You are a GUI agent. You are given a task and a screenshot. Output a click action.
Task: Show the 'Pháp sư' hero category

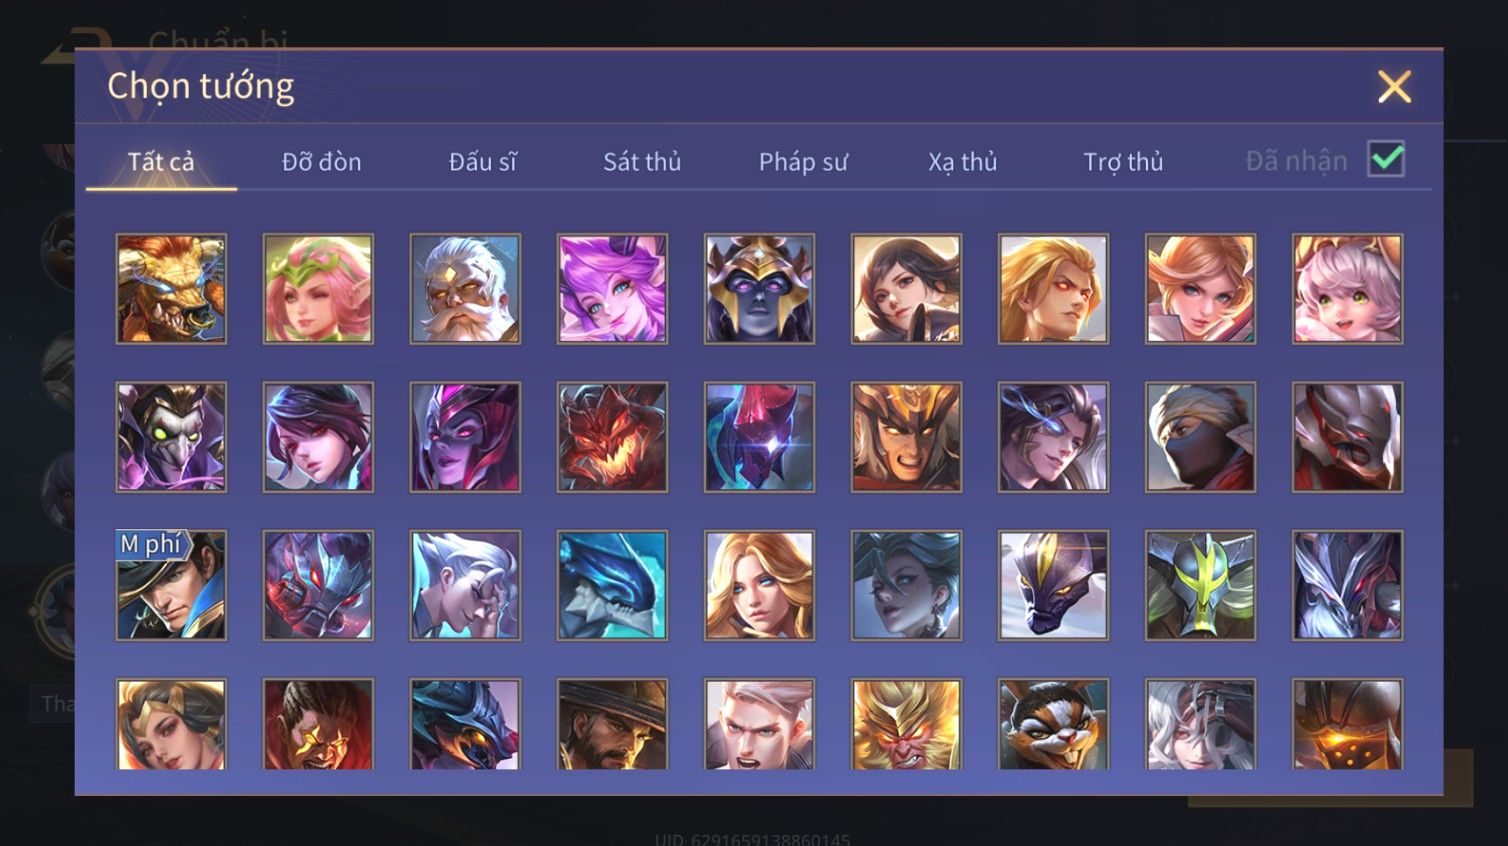click(803, 161)
